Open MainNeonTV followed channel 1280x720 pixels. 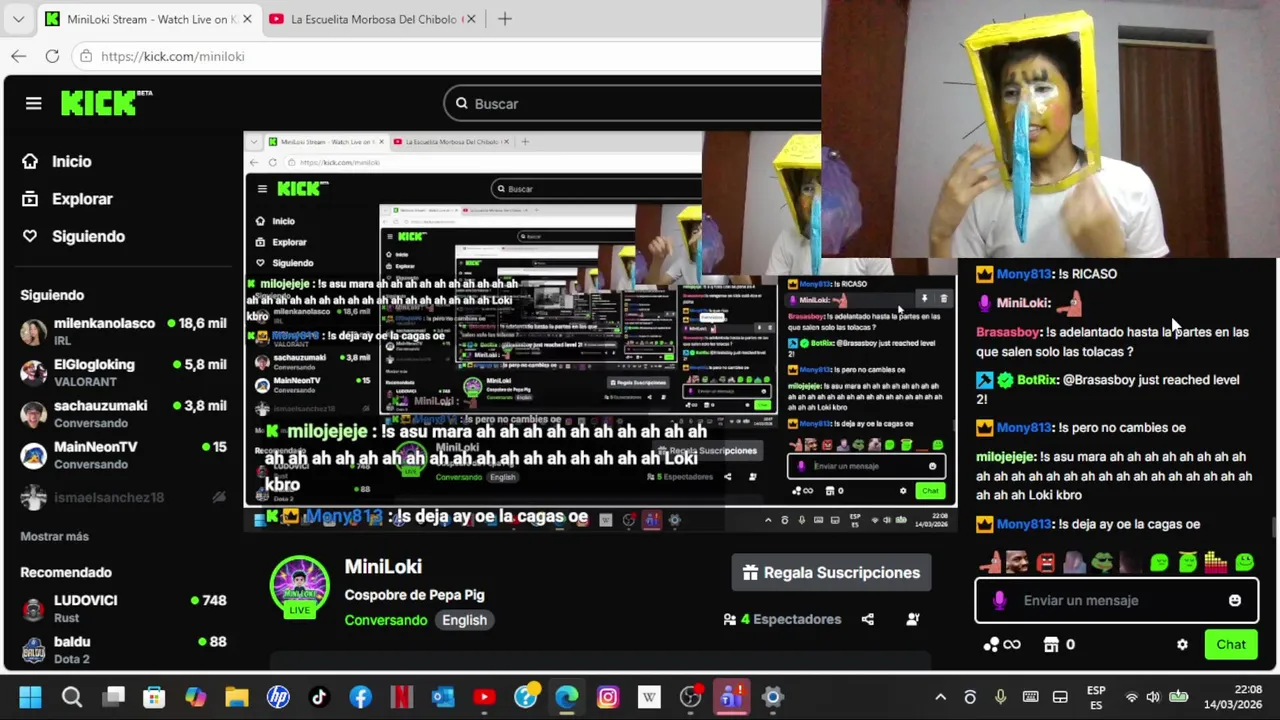point(124,455)
